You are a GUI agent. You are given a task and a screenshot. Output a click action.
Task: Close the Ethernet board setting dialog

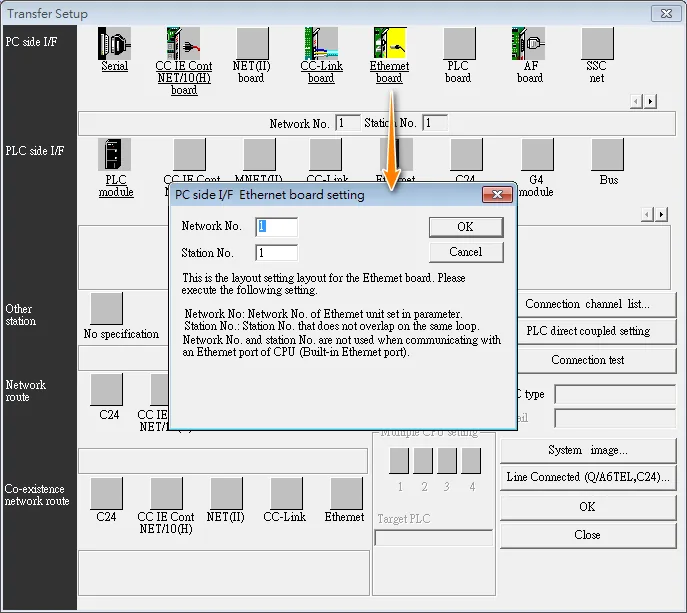click(497, 195)
